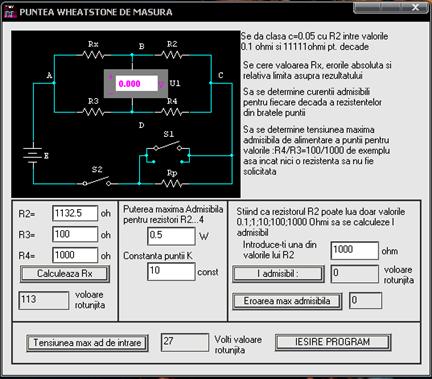This screenshot has height=379, width=432.
Task: Click the I admisibil button
Action: point(278,274)
